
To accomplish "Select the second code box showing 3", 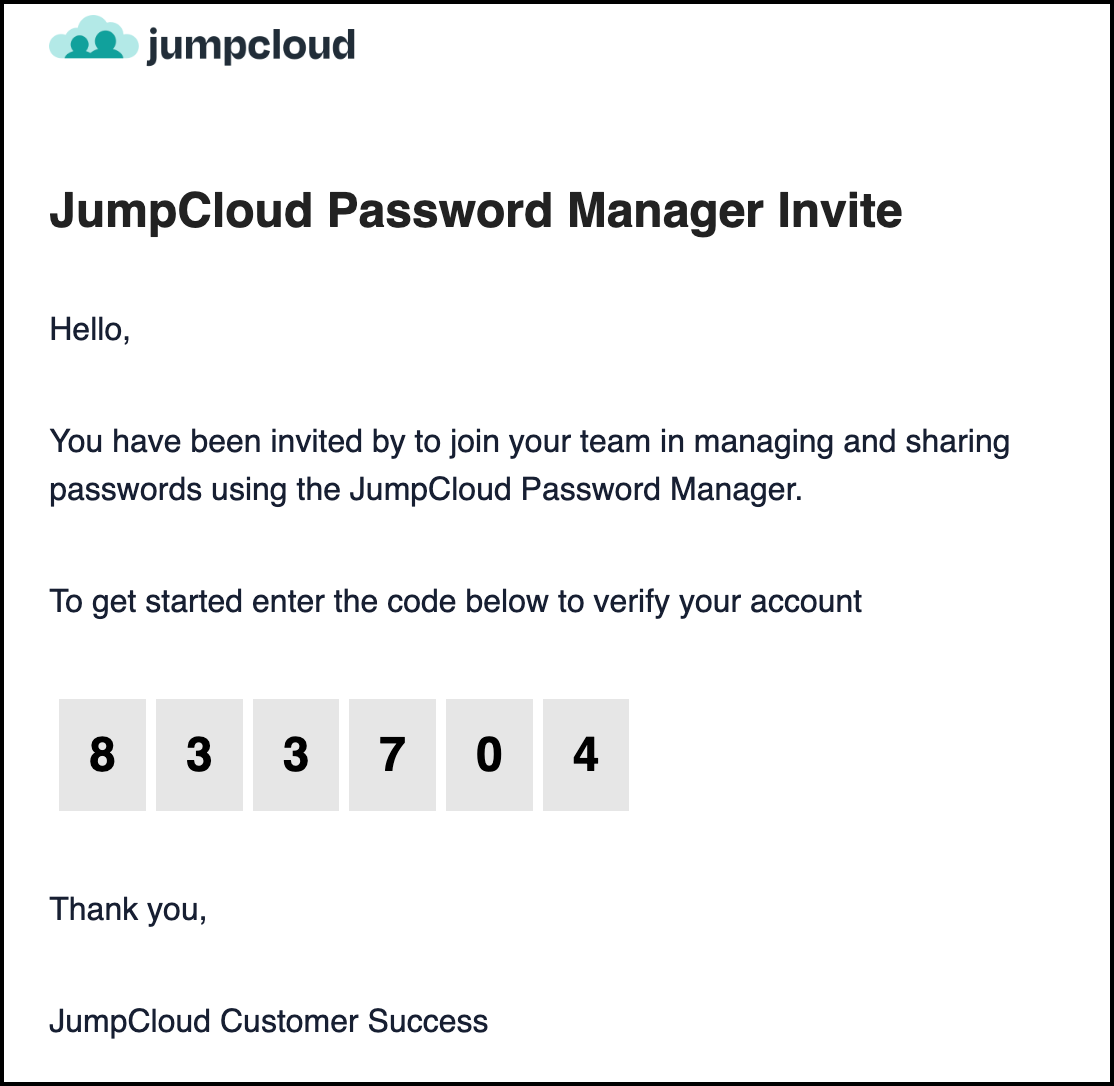I will click(x=296, y=755).
